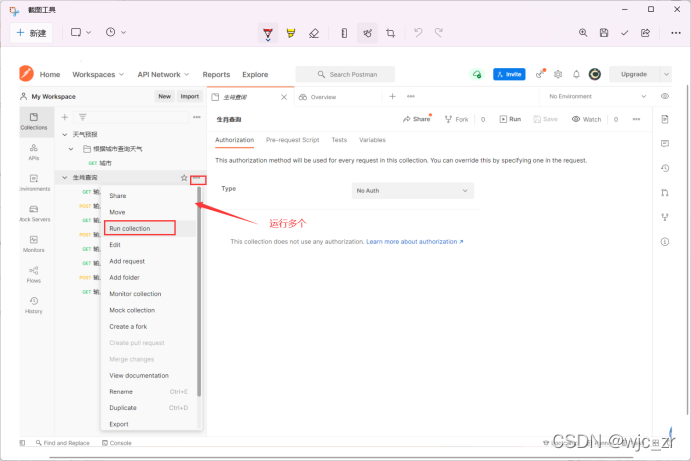Click the redo arrow in Snipping Tool

pyautogui.click(x=438, y=32)
